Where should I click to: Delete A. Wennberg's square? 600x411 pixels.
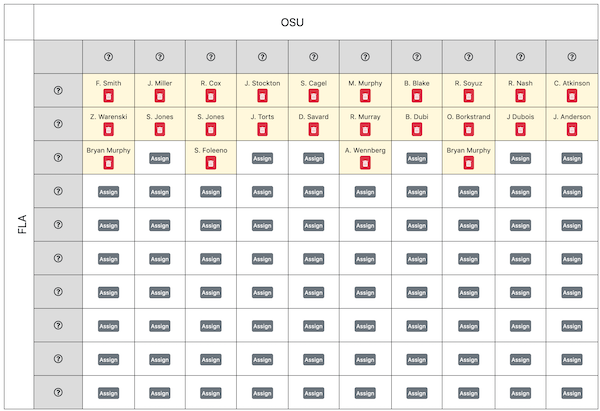point(365,163)
